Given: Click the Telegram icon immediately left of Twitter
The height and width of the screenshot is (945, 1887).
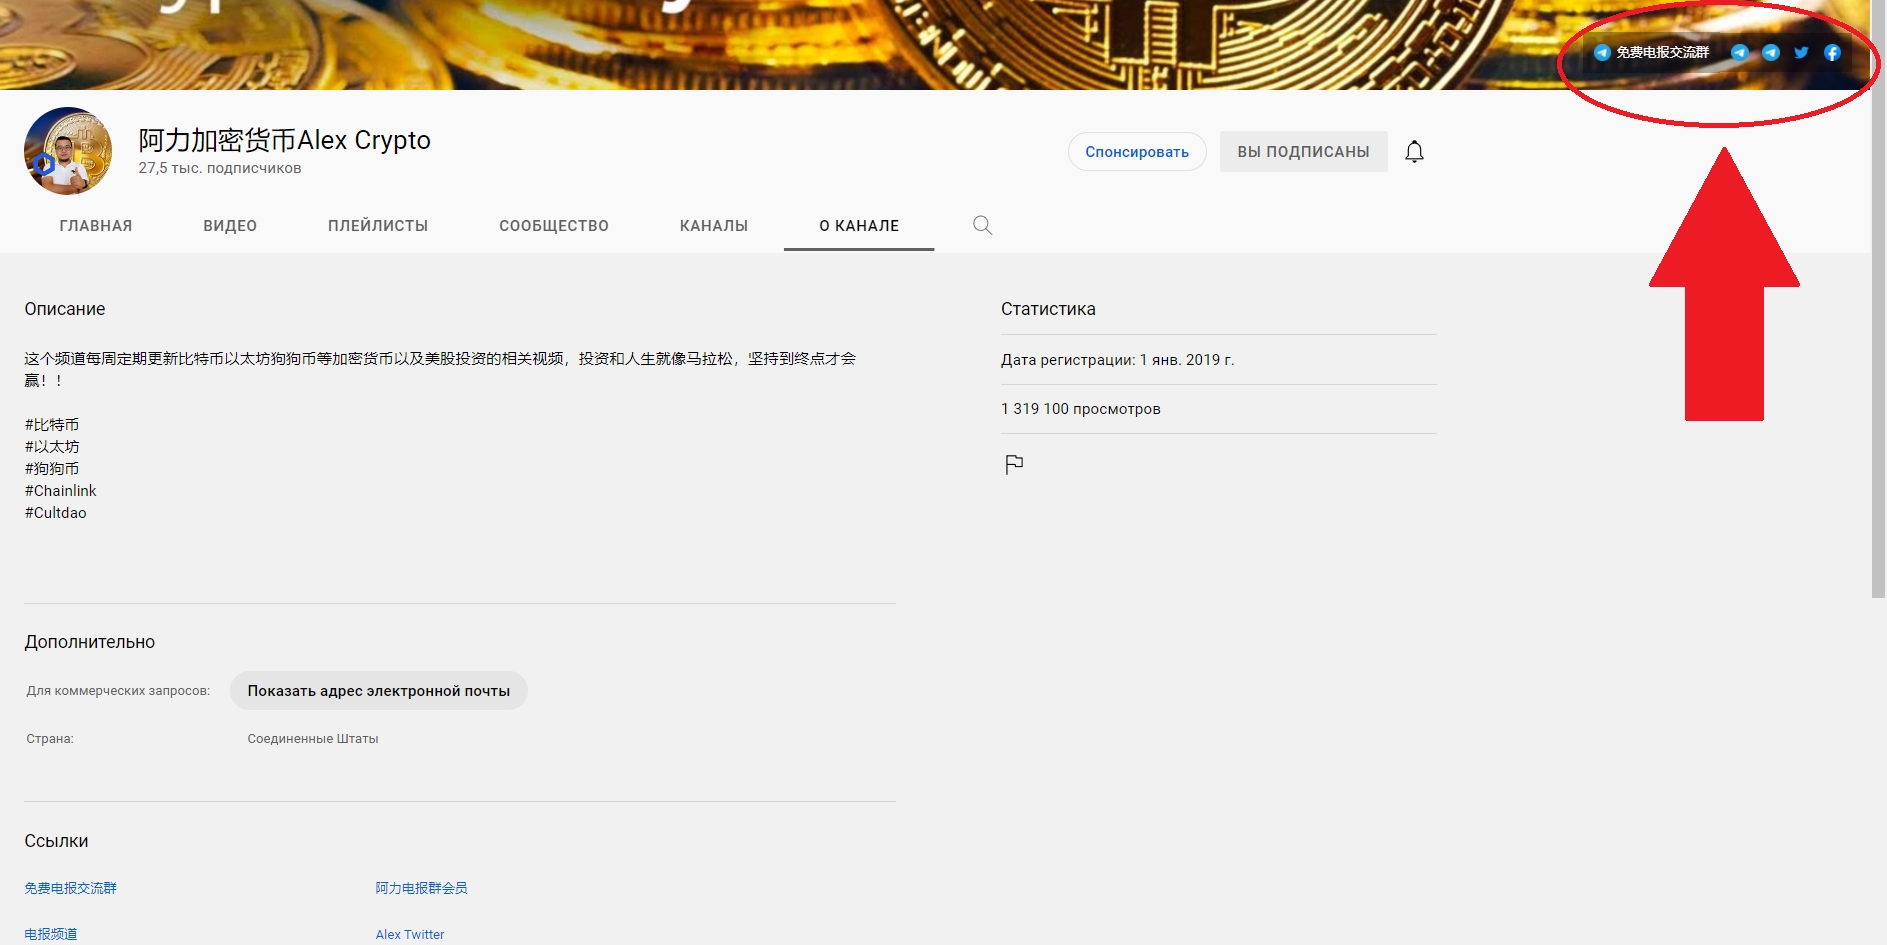Looking at the screenshot, I should (x=1770, y=53).
